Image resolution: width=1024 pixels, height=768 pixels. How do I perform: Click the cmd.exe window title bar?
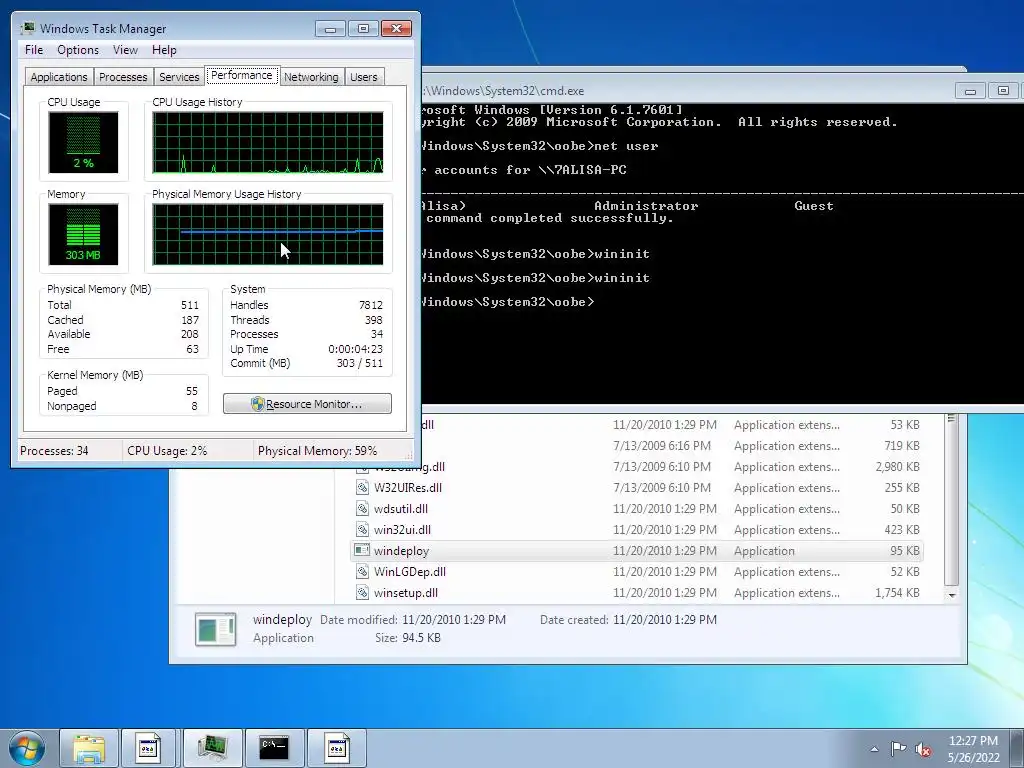pyautogui.click(x=686, y=91)
